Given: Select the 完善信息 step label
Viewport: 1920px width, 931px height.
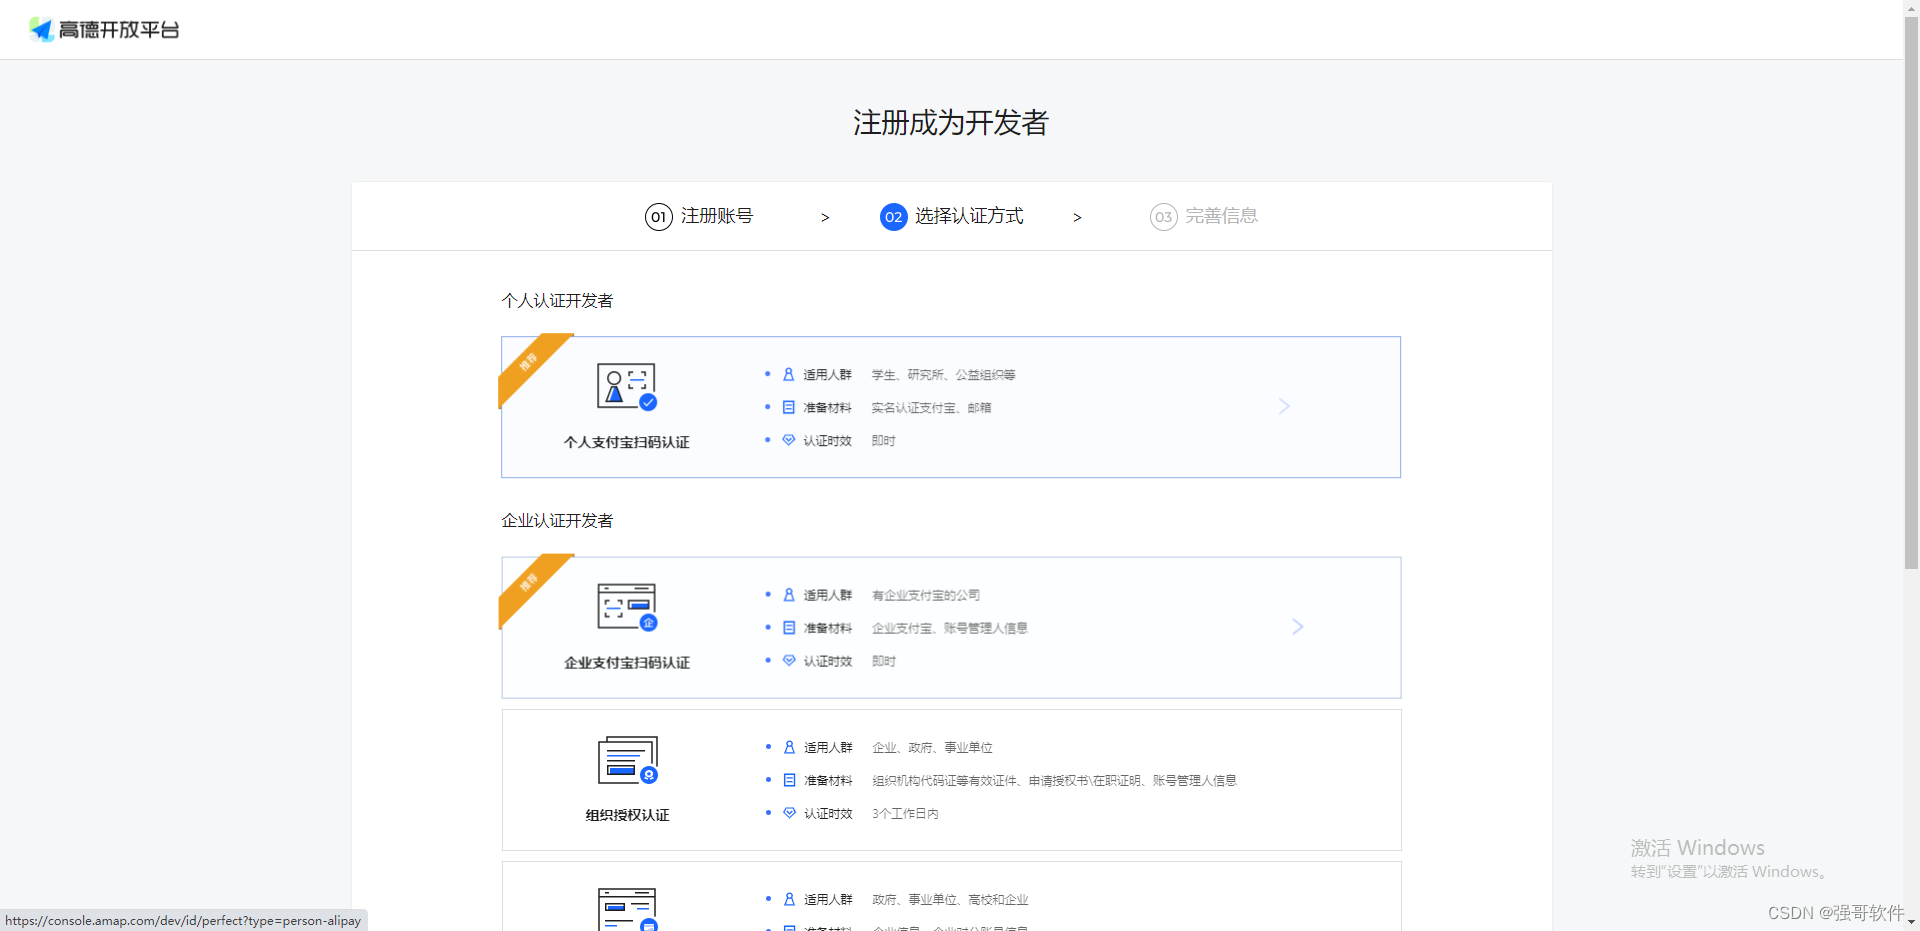Looking at the screenshot, I should 1222,216.
